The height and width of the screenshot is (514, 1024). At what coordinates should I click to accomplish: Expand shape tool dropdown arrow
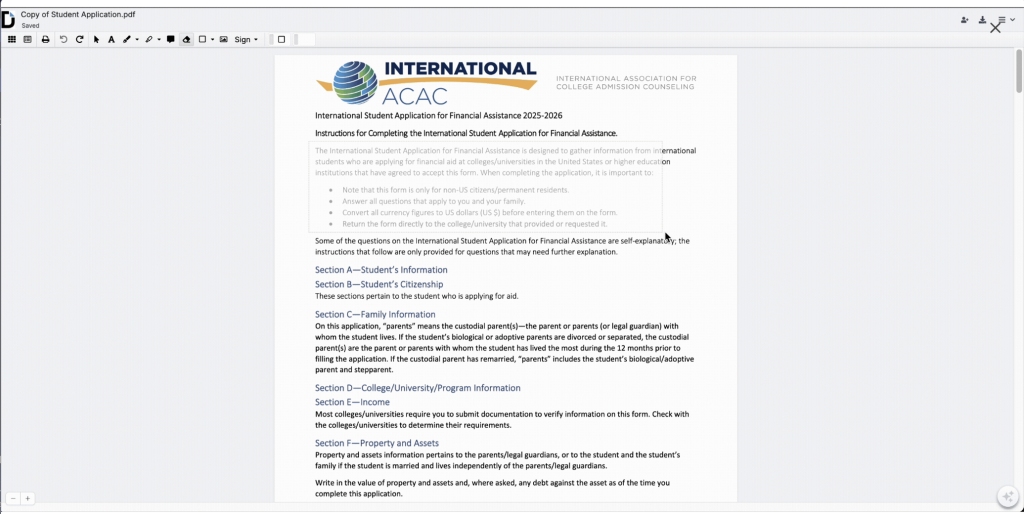pyautogui.click(x=212, y=40)
